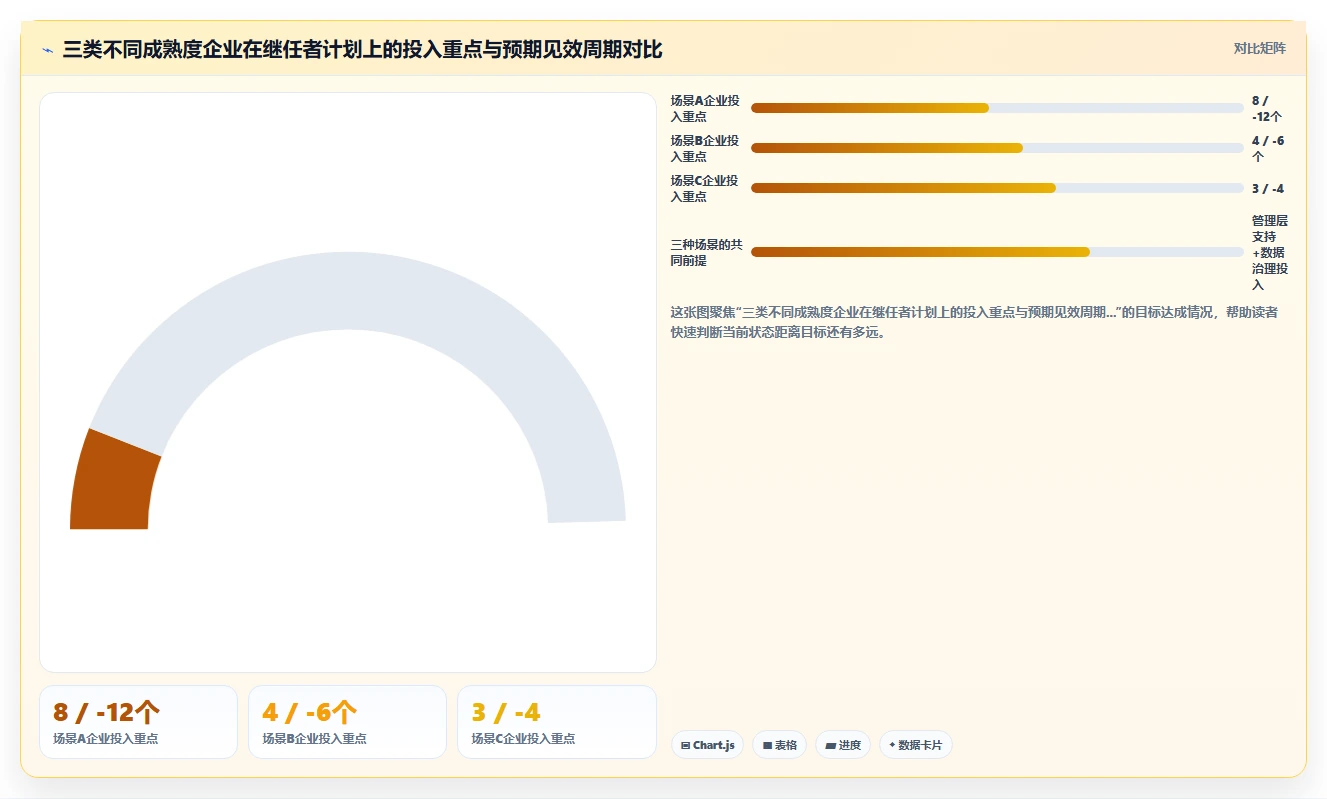Viewport: 1327px width, 799px height.
Task: Open the 4 / -6个 data card
Action: tap(347, 722)
